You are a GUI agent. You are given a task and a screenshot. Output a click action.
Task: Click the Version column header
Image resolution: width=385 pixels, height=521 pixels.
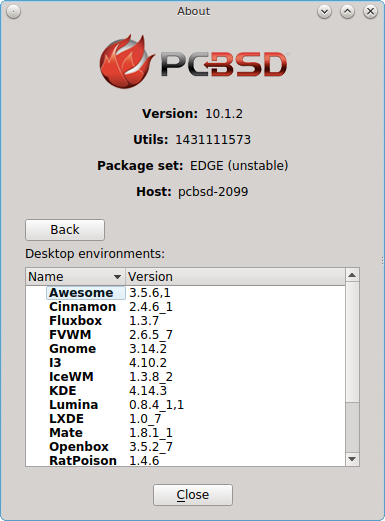(235, 277)
